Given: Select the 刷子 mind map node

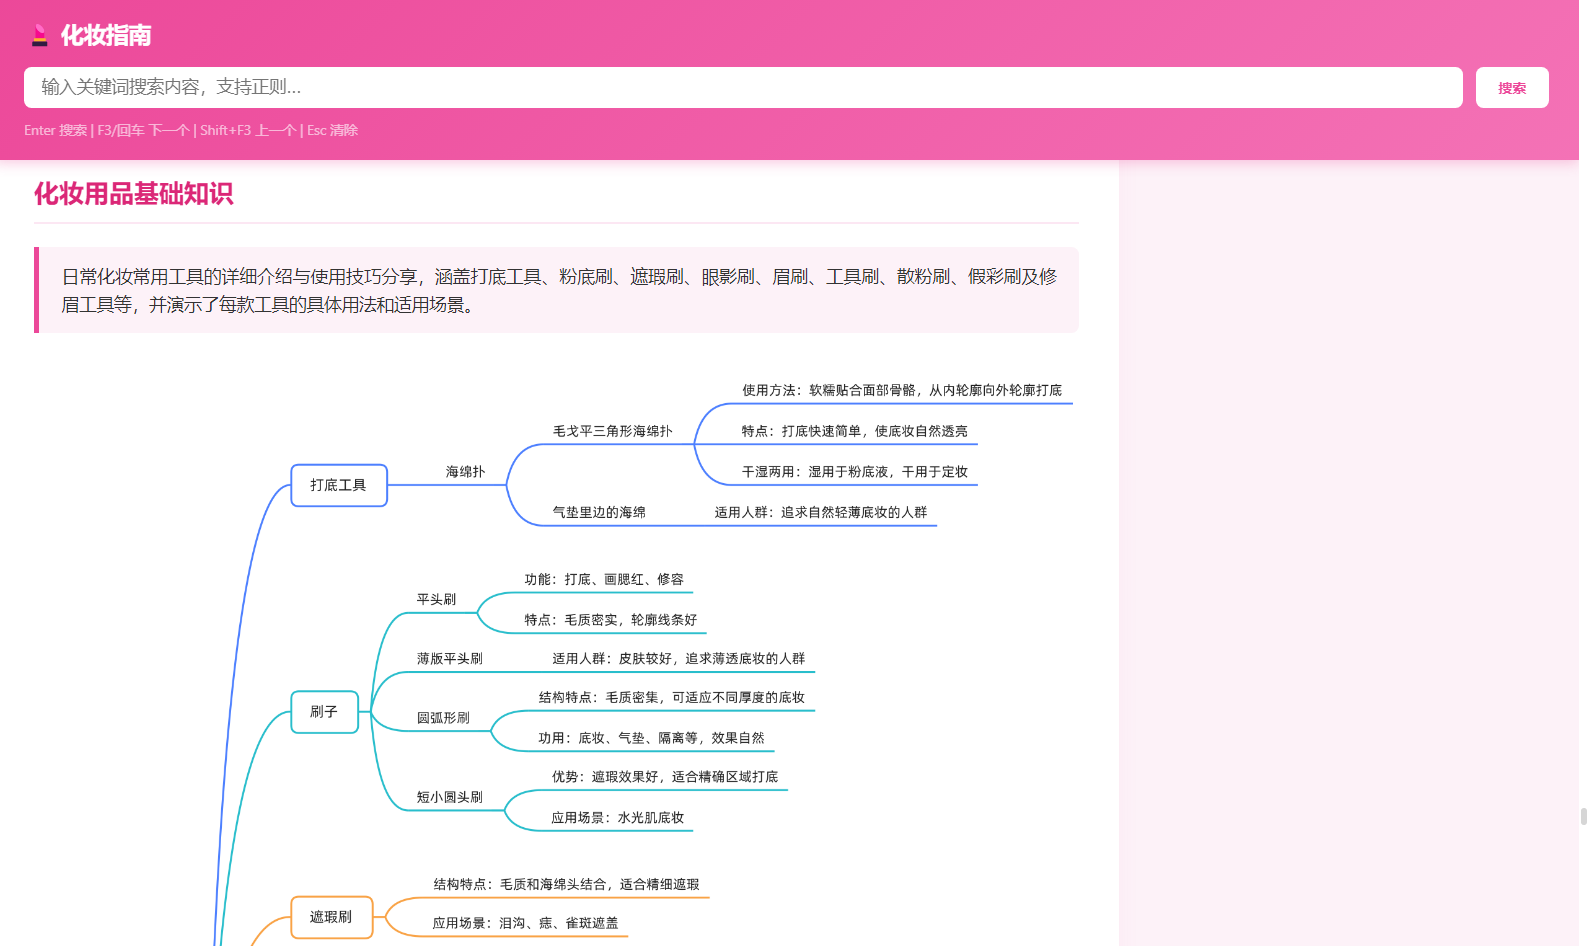Looking at the screenshot, I should pyautogui.click(x=324, y=712).
